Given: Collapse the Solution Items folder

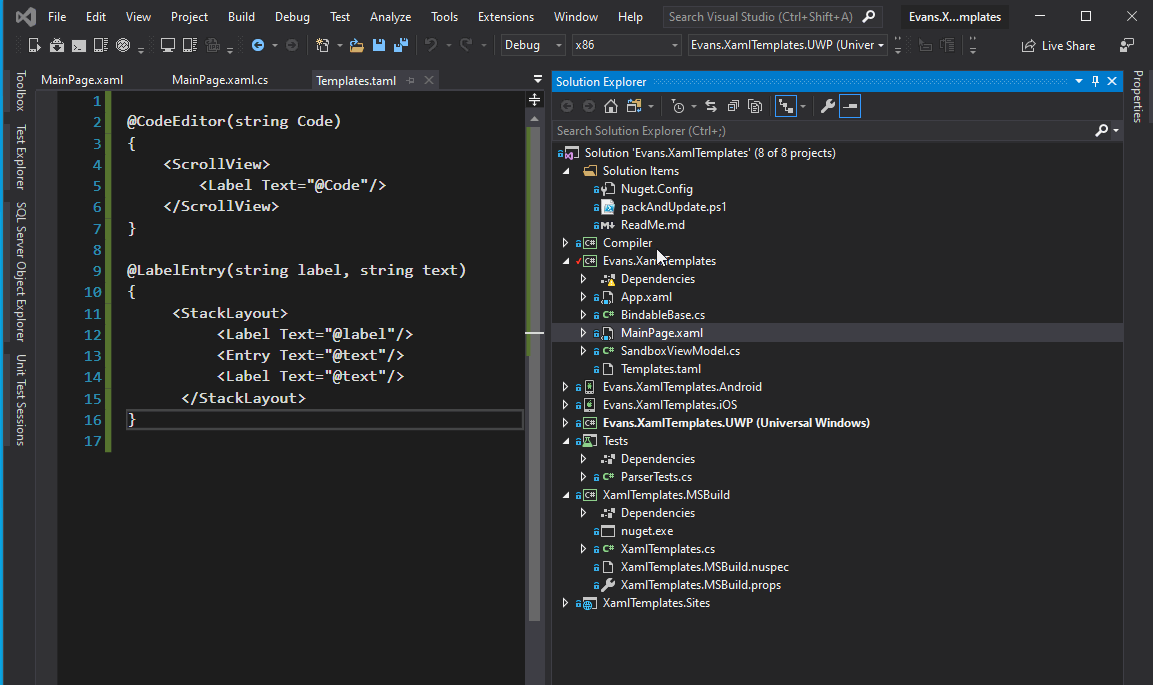Looking at the screenshot, I should pyautogui.click(x=565, y=171).
